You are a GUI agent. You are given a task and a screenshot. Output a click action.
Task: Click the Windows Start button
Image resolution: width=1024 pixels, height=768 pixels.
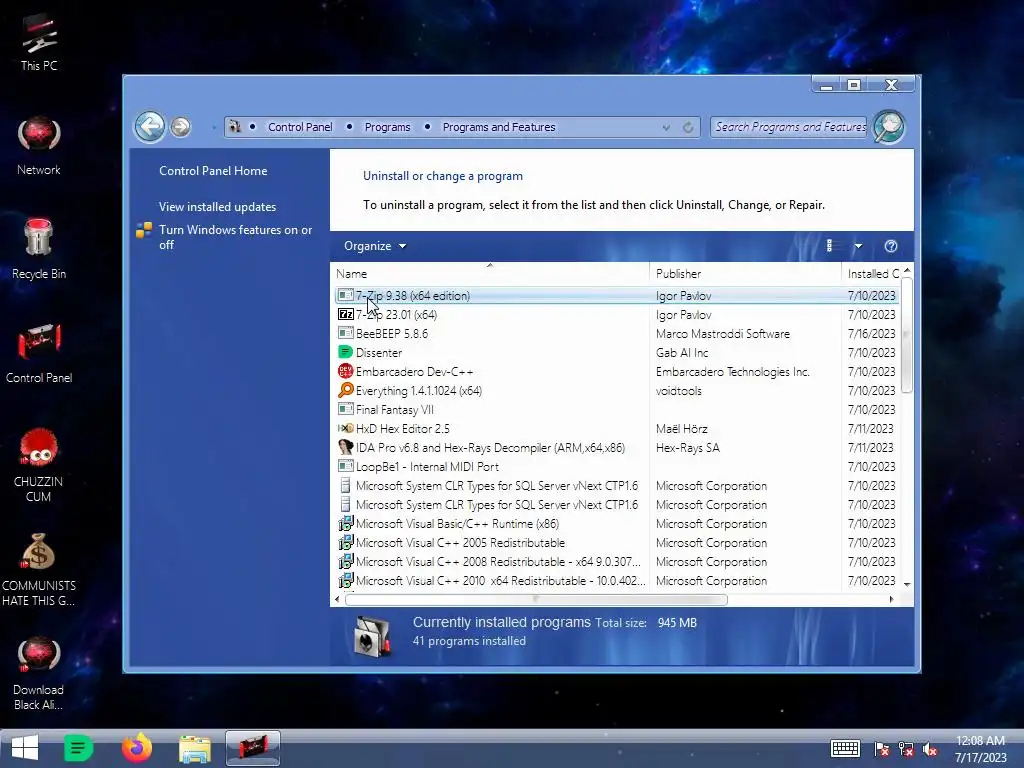pos(25,748)
